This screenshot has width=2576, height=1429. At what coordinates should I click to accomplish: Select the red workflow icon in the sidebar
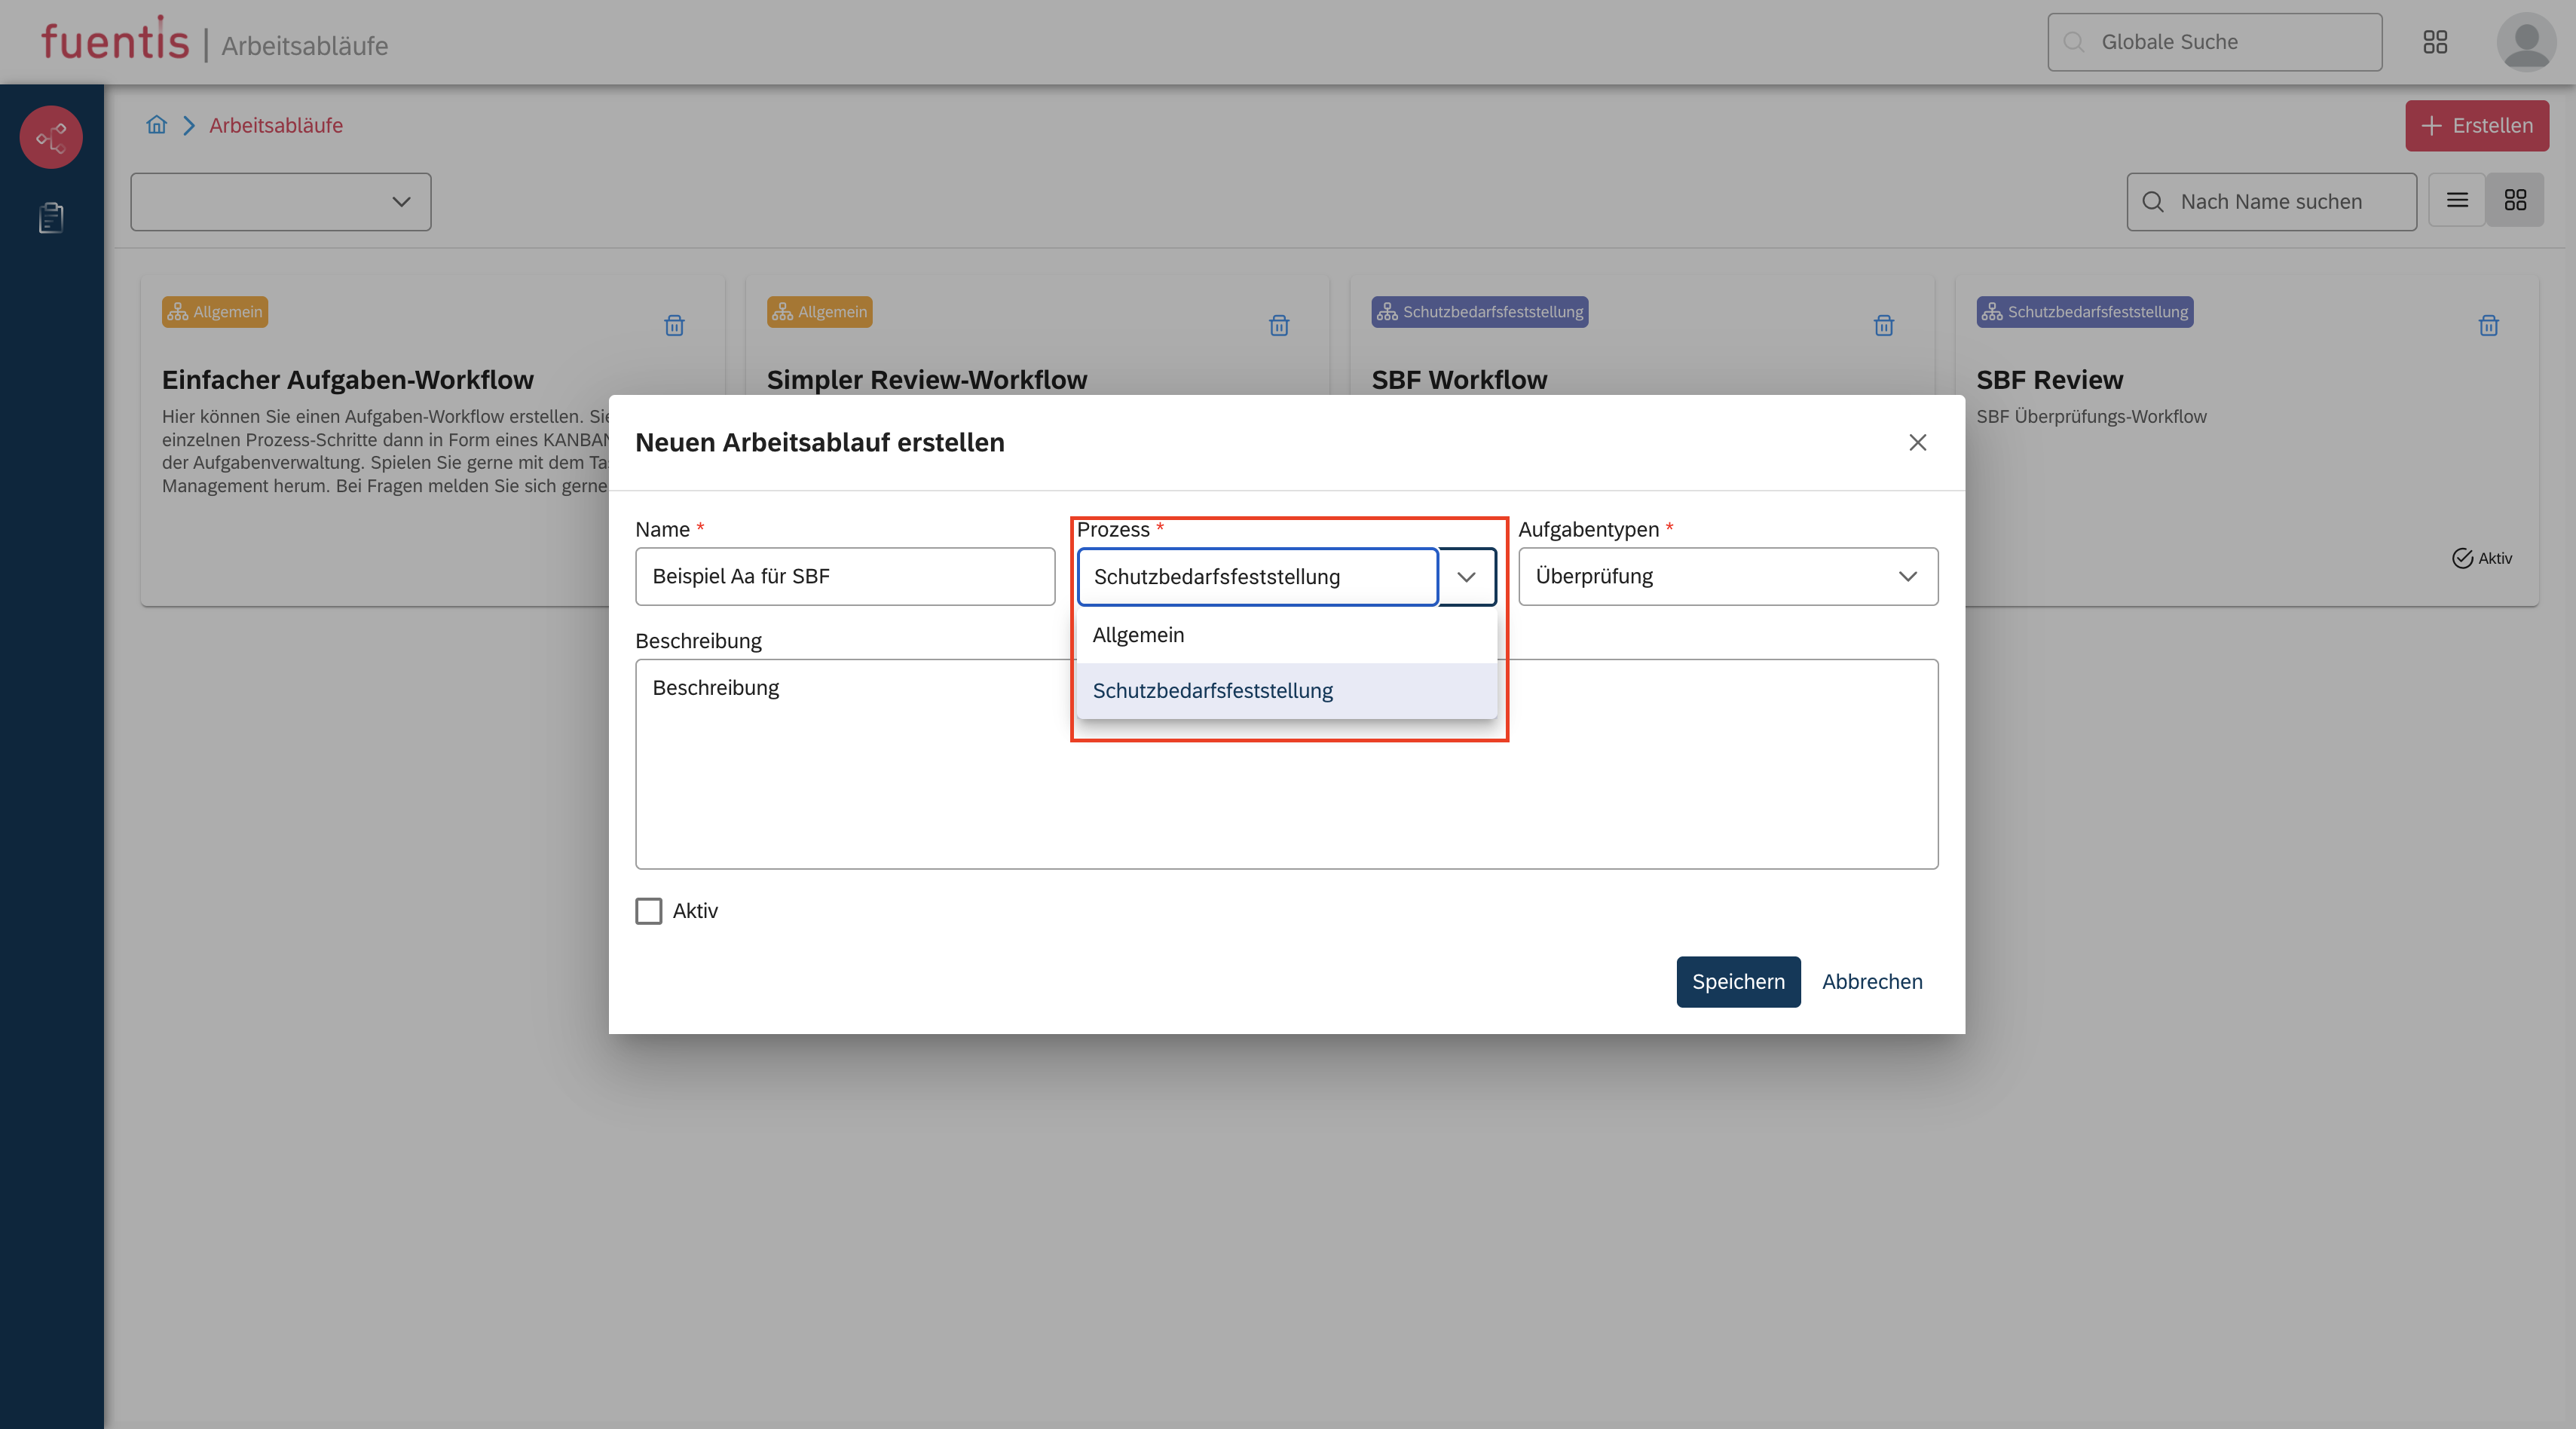pos(50,137)
